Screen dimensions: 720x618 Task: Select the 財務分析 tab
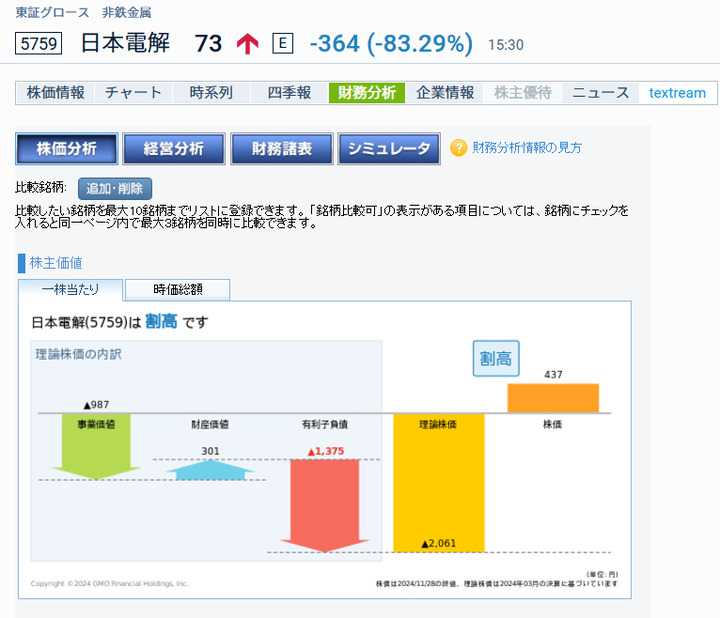pos(367,93)
